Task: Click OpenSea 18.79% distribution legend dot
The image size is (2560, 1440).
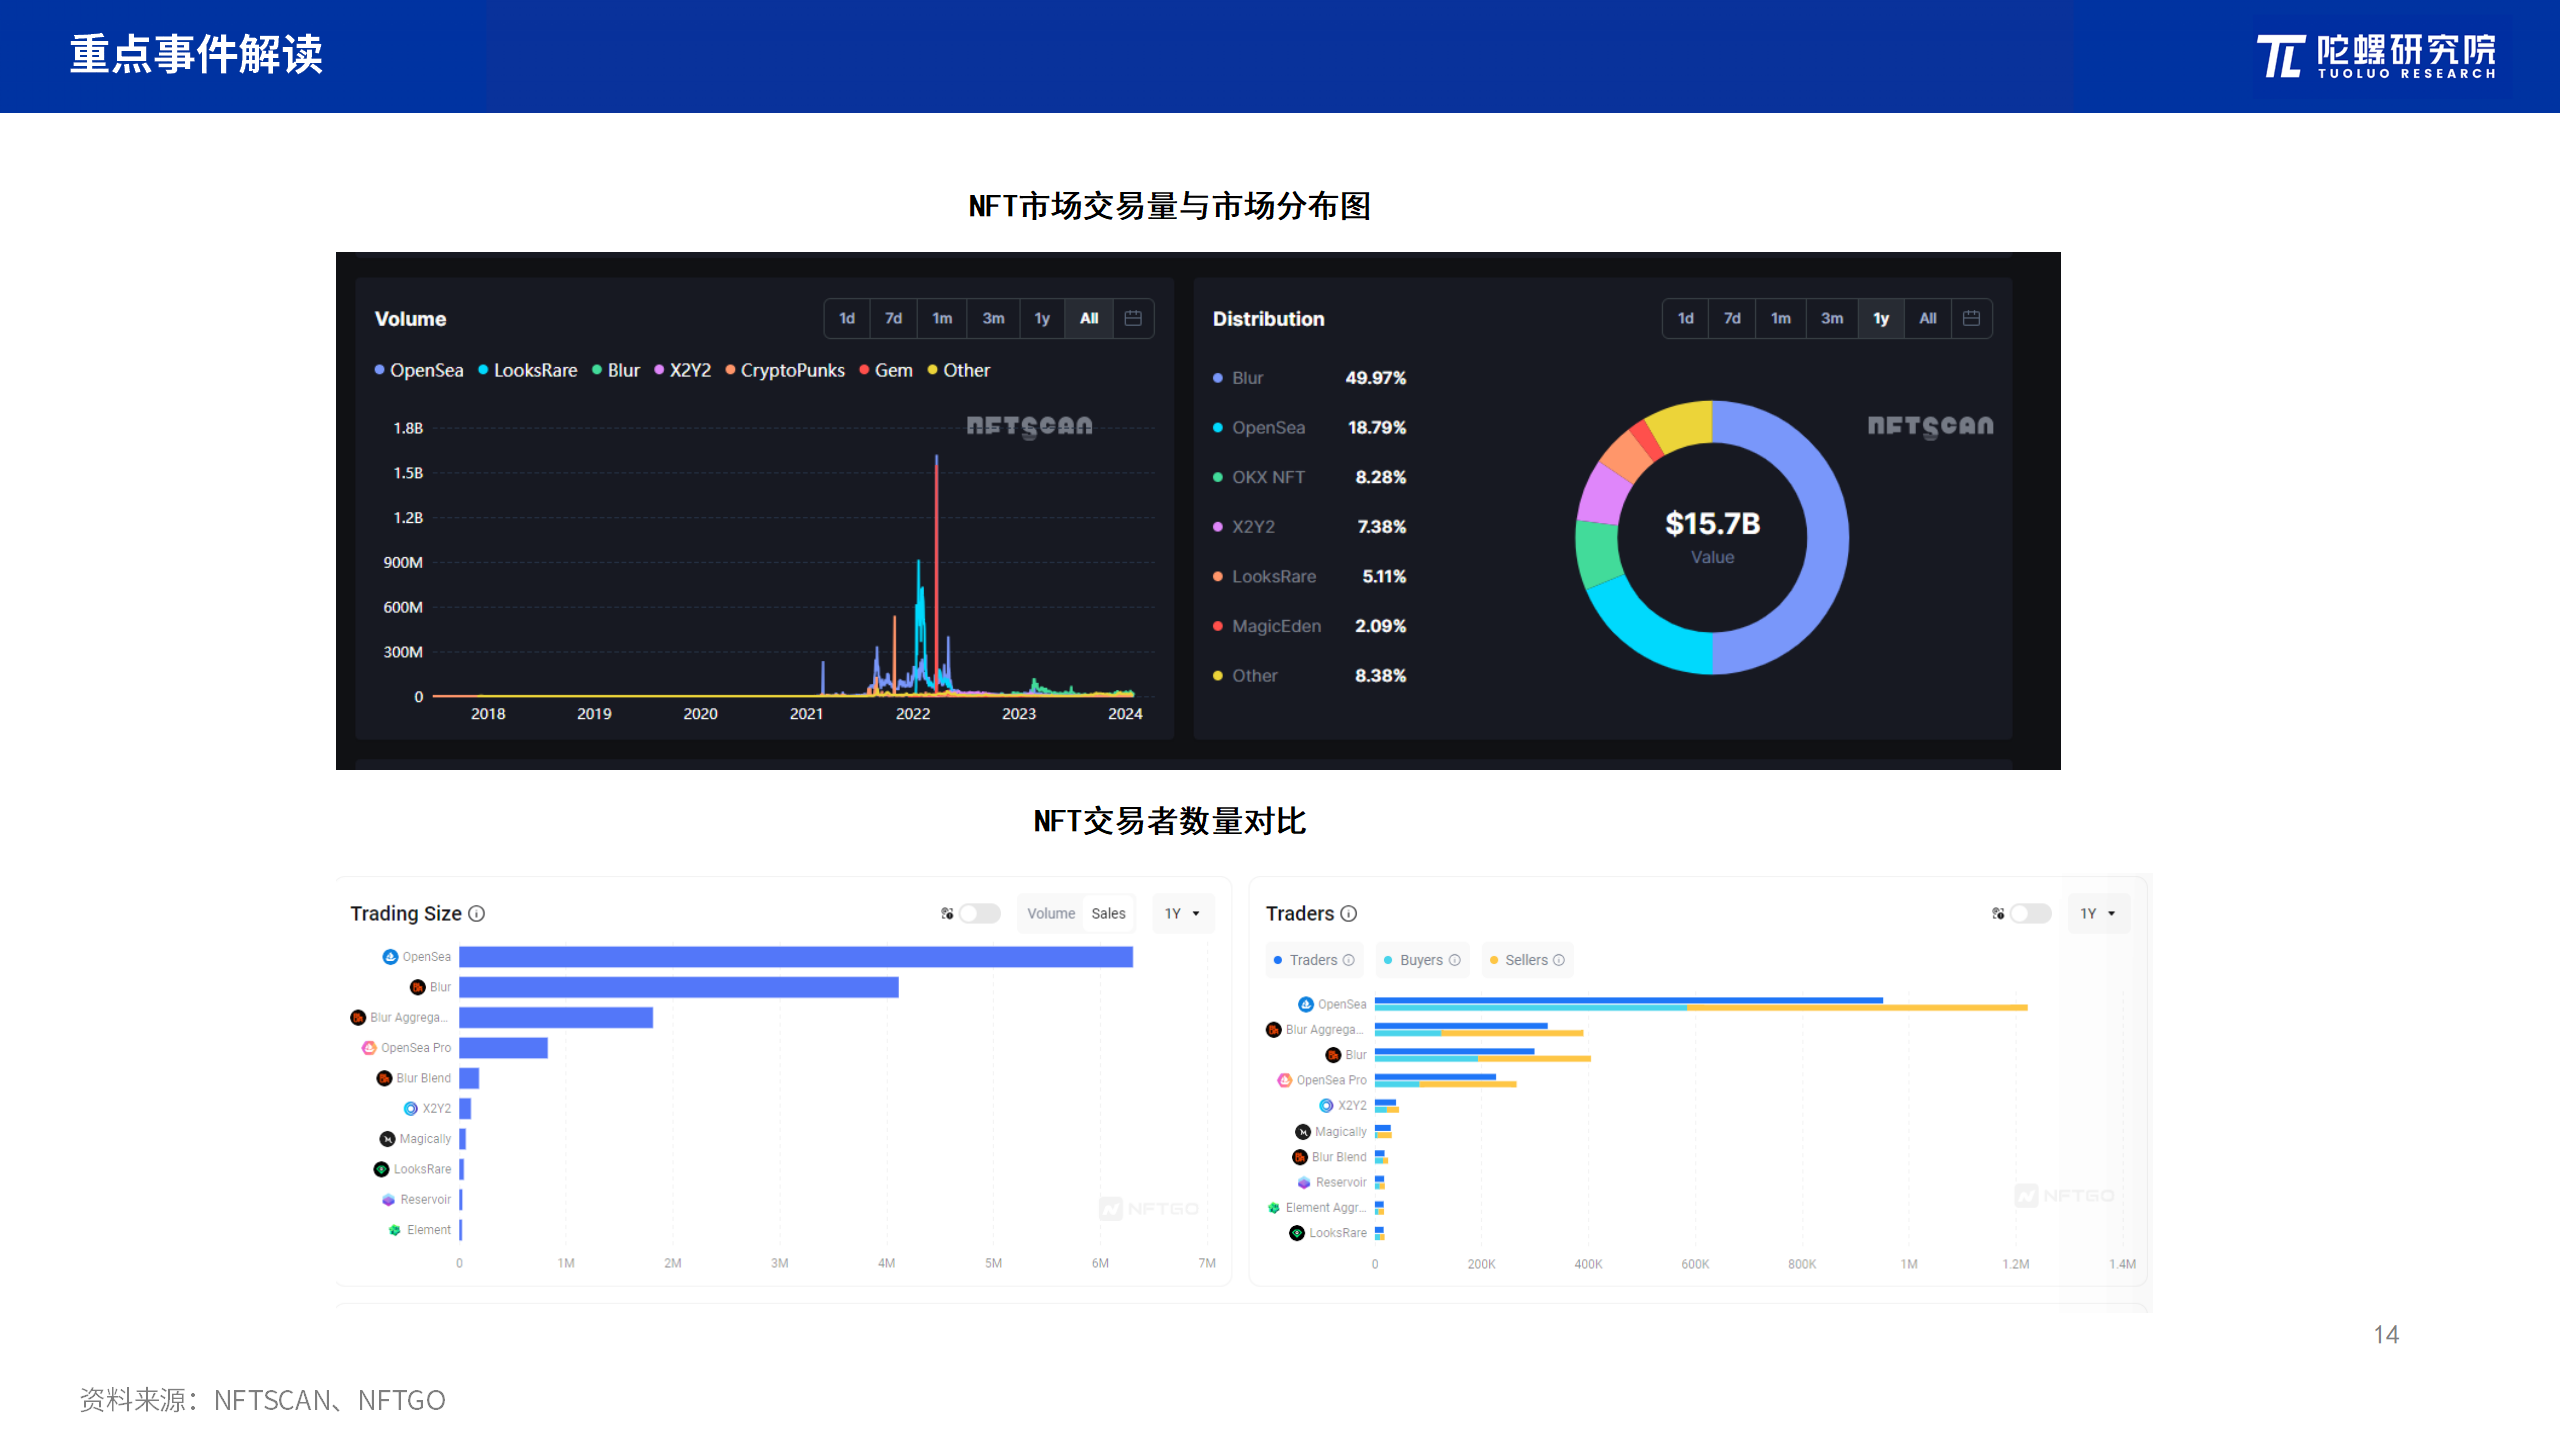Action: [1217, 428]
